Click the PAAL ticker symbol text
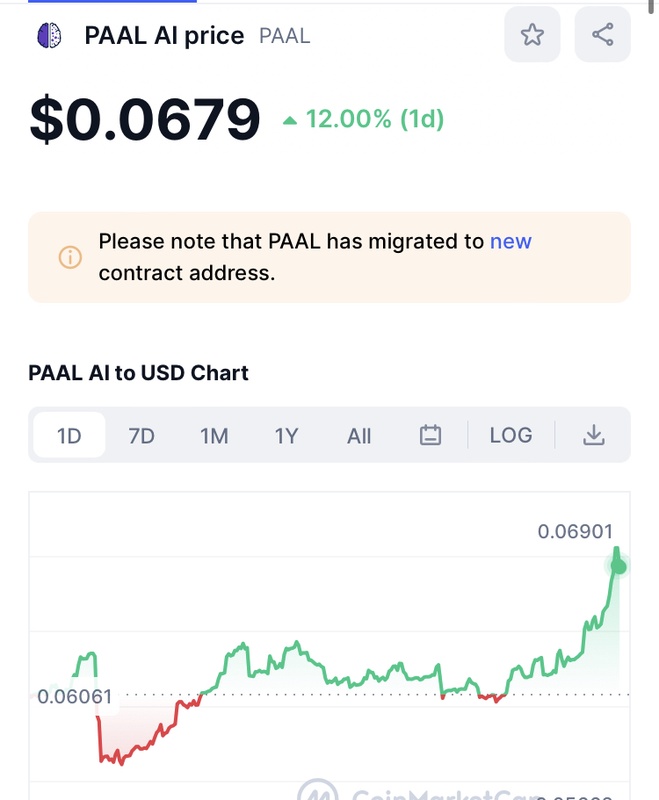Viewport: 659px width, 800px height. click(x=284, y=36)
